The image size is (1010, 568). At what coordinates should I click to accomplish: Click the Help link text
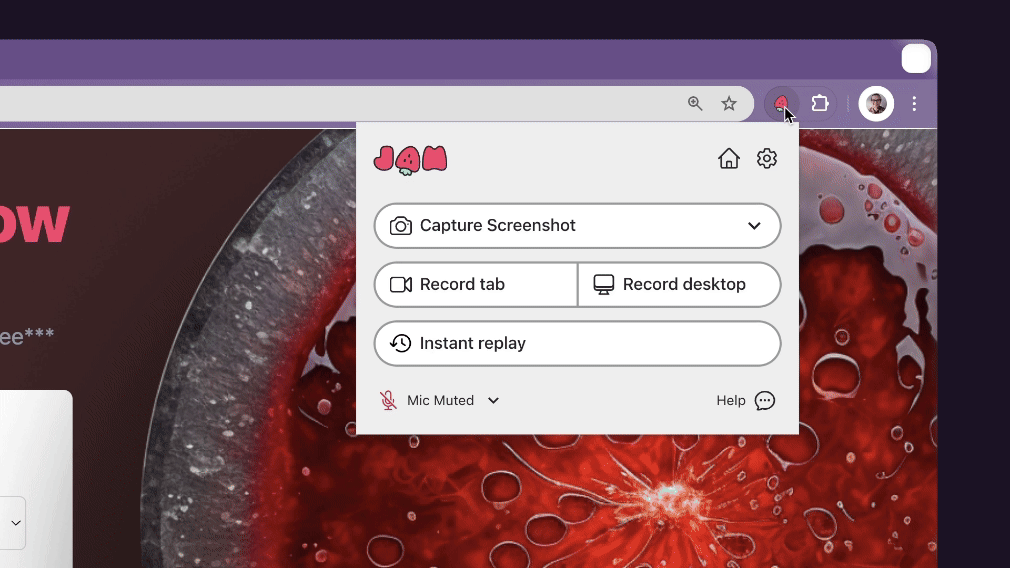click(x=730, y=401)
